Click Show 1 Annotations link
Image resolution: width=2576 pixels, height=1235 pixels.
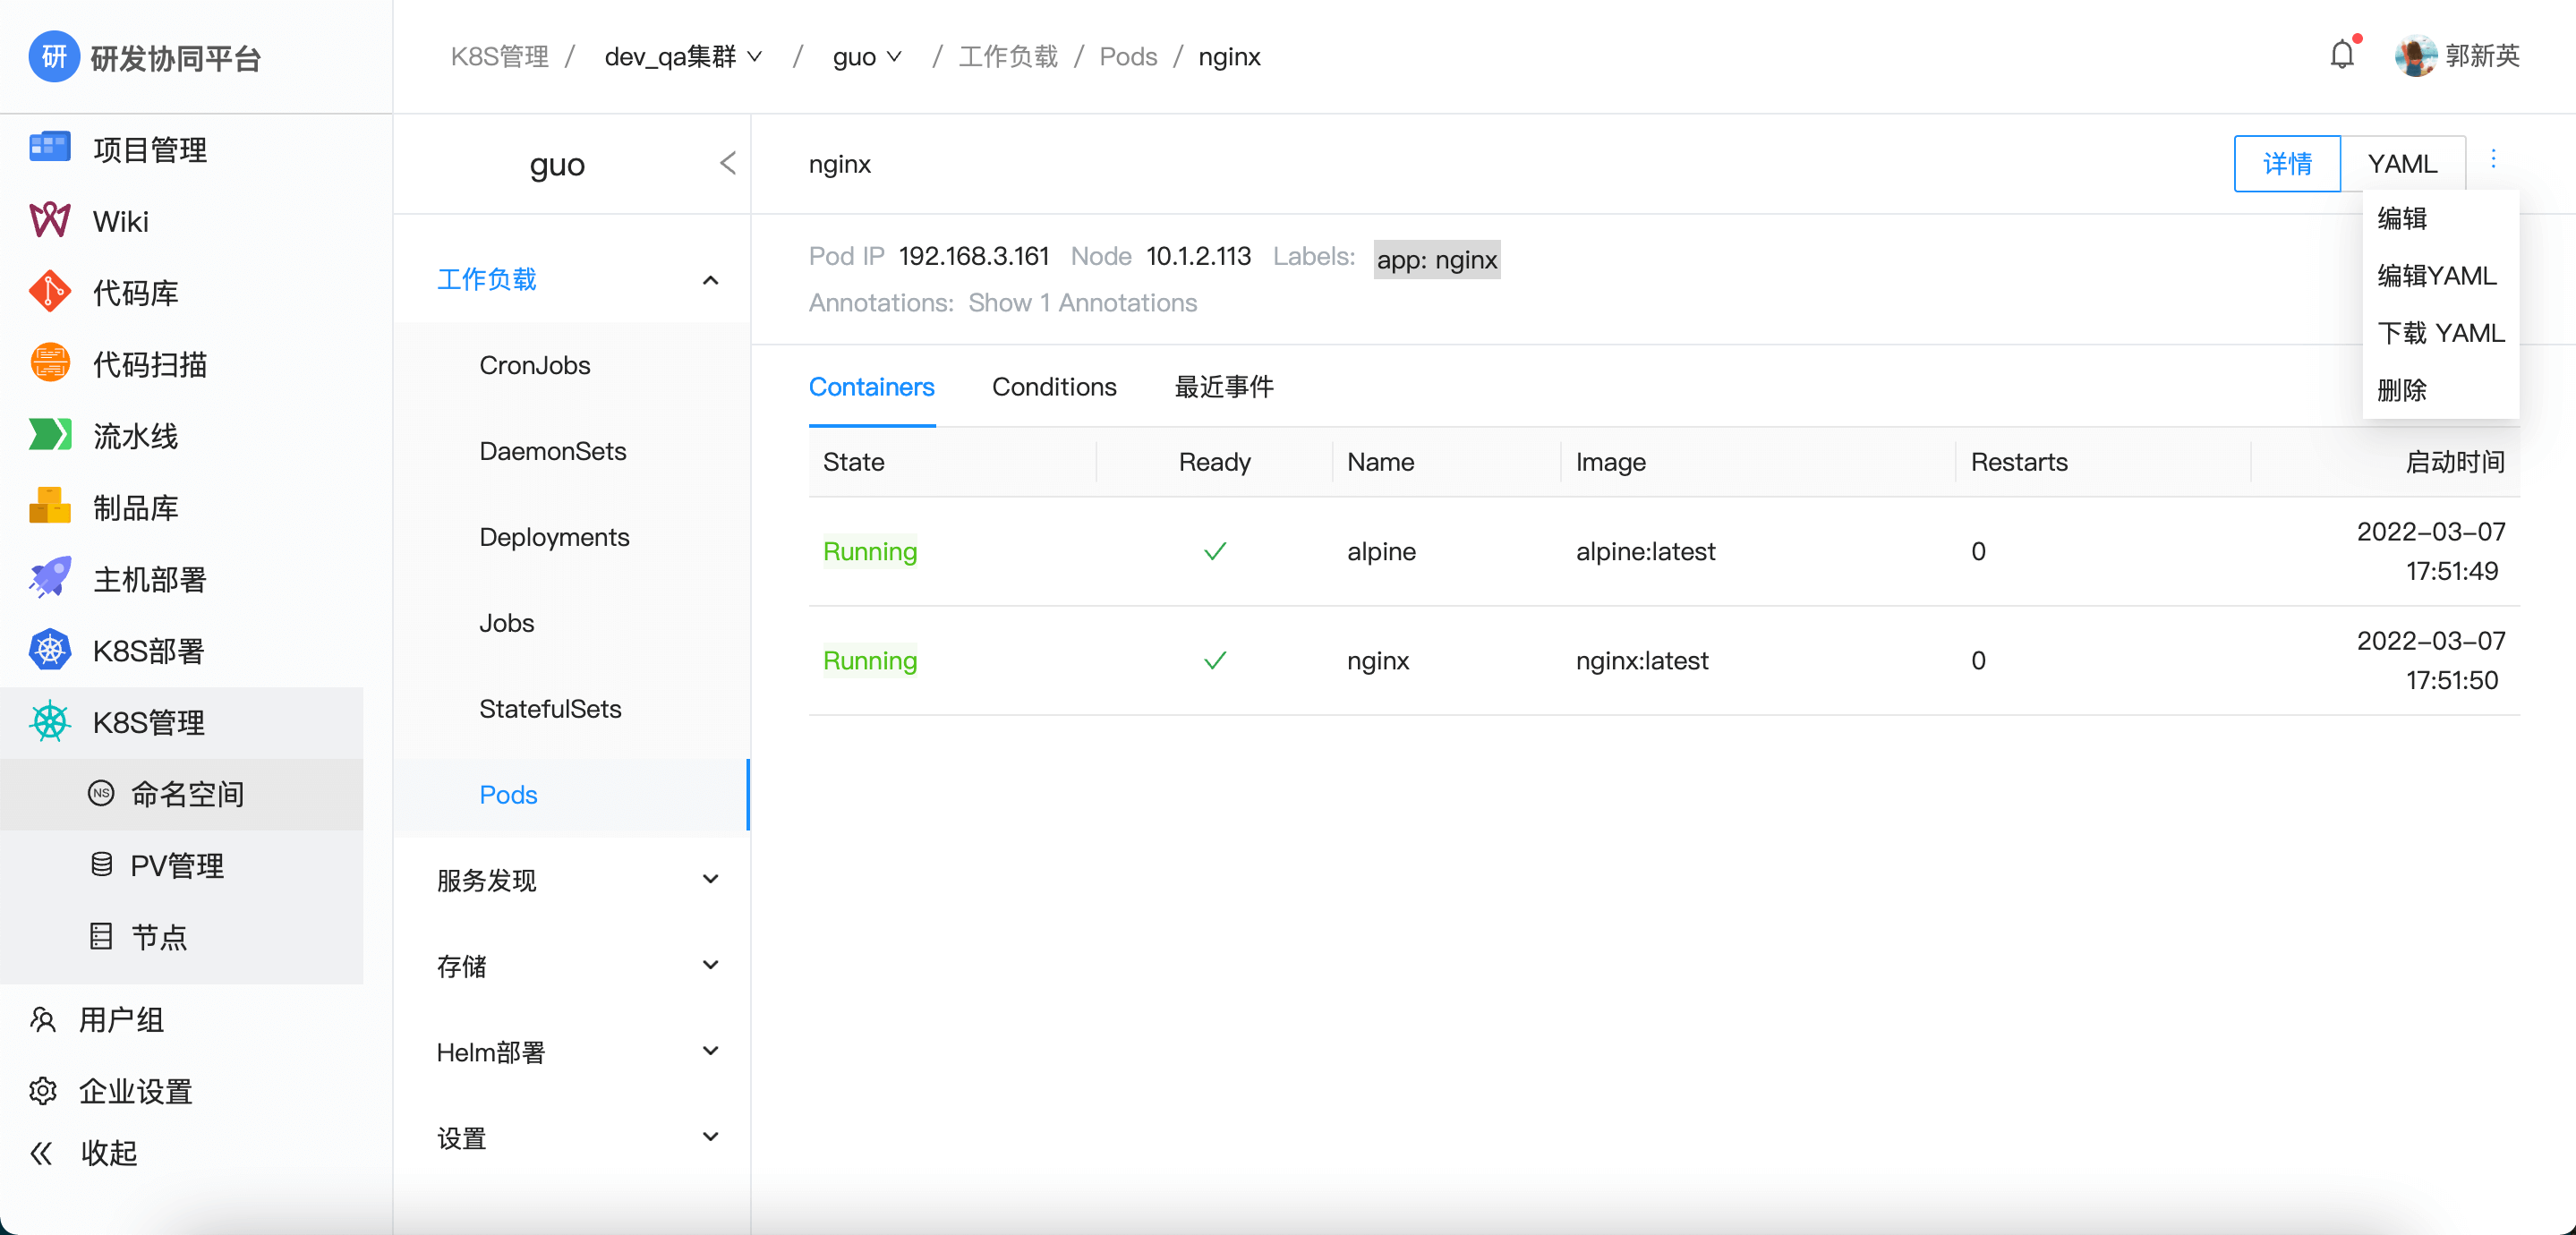1082,303
